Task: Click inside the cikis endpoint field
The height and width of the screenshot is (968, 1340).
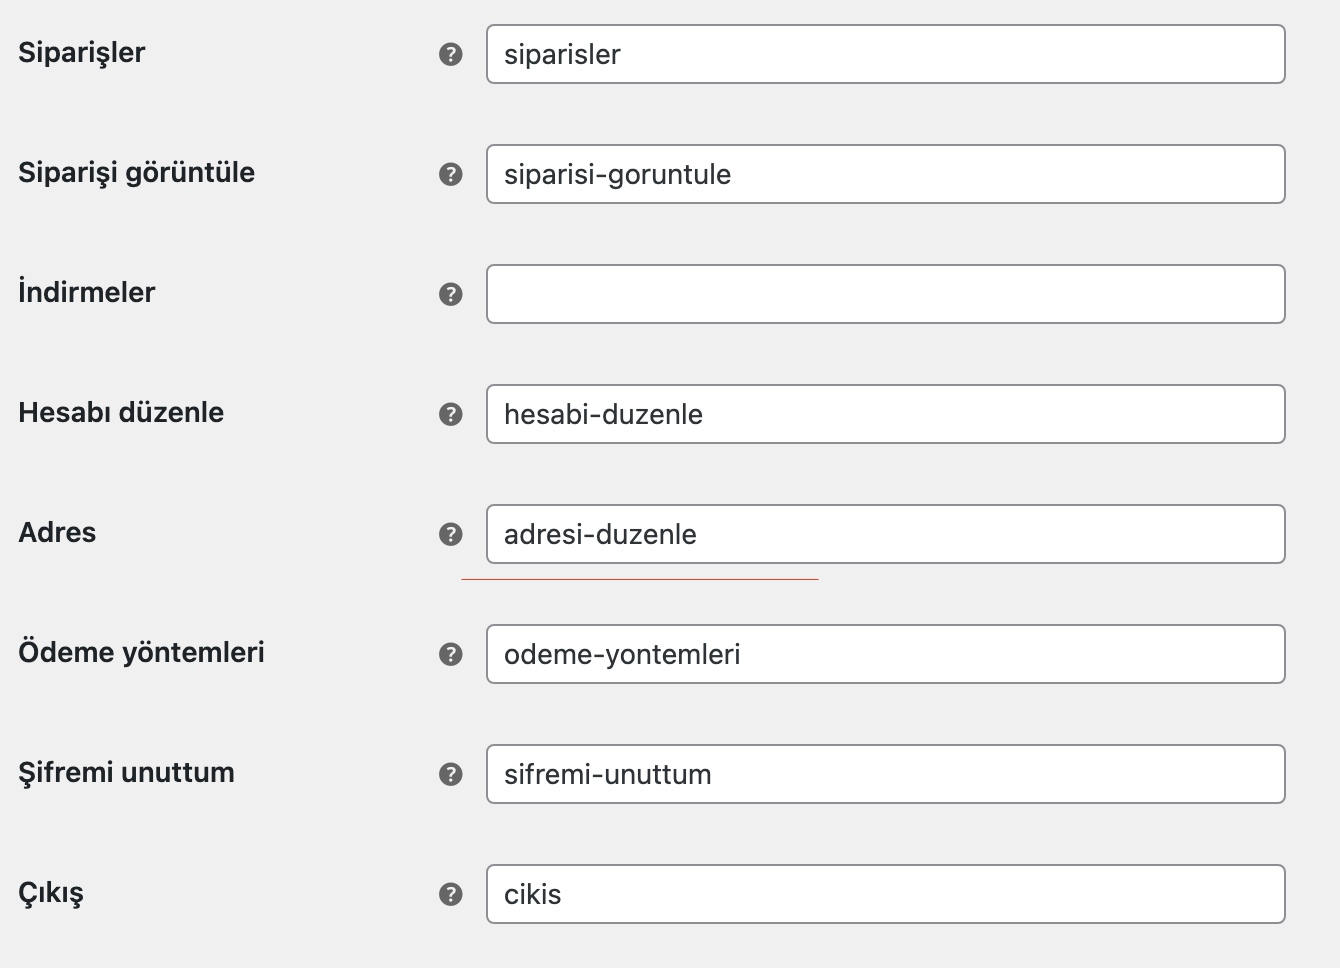Action: [885, 894]
